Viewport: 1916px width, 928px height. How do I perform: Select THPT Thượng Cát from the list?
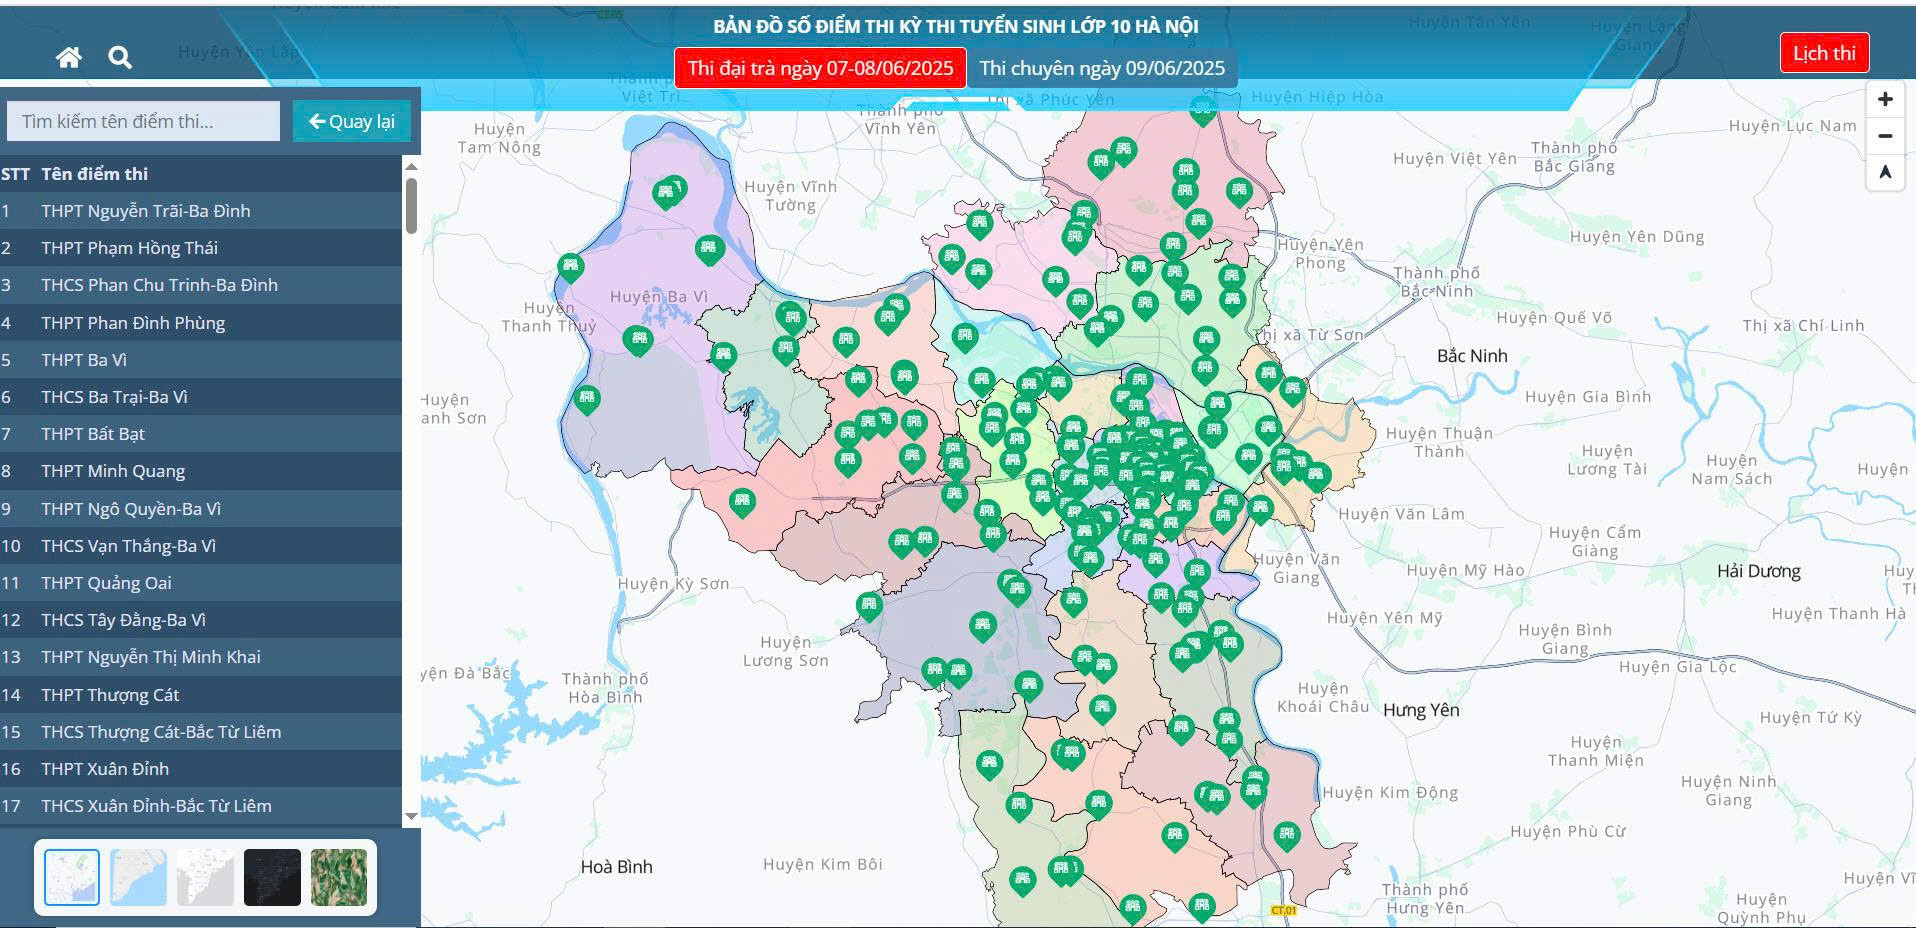point(110,695)
